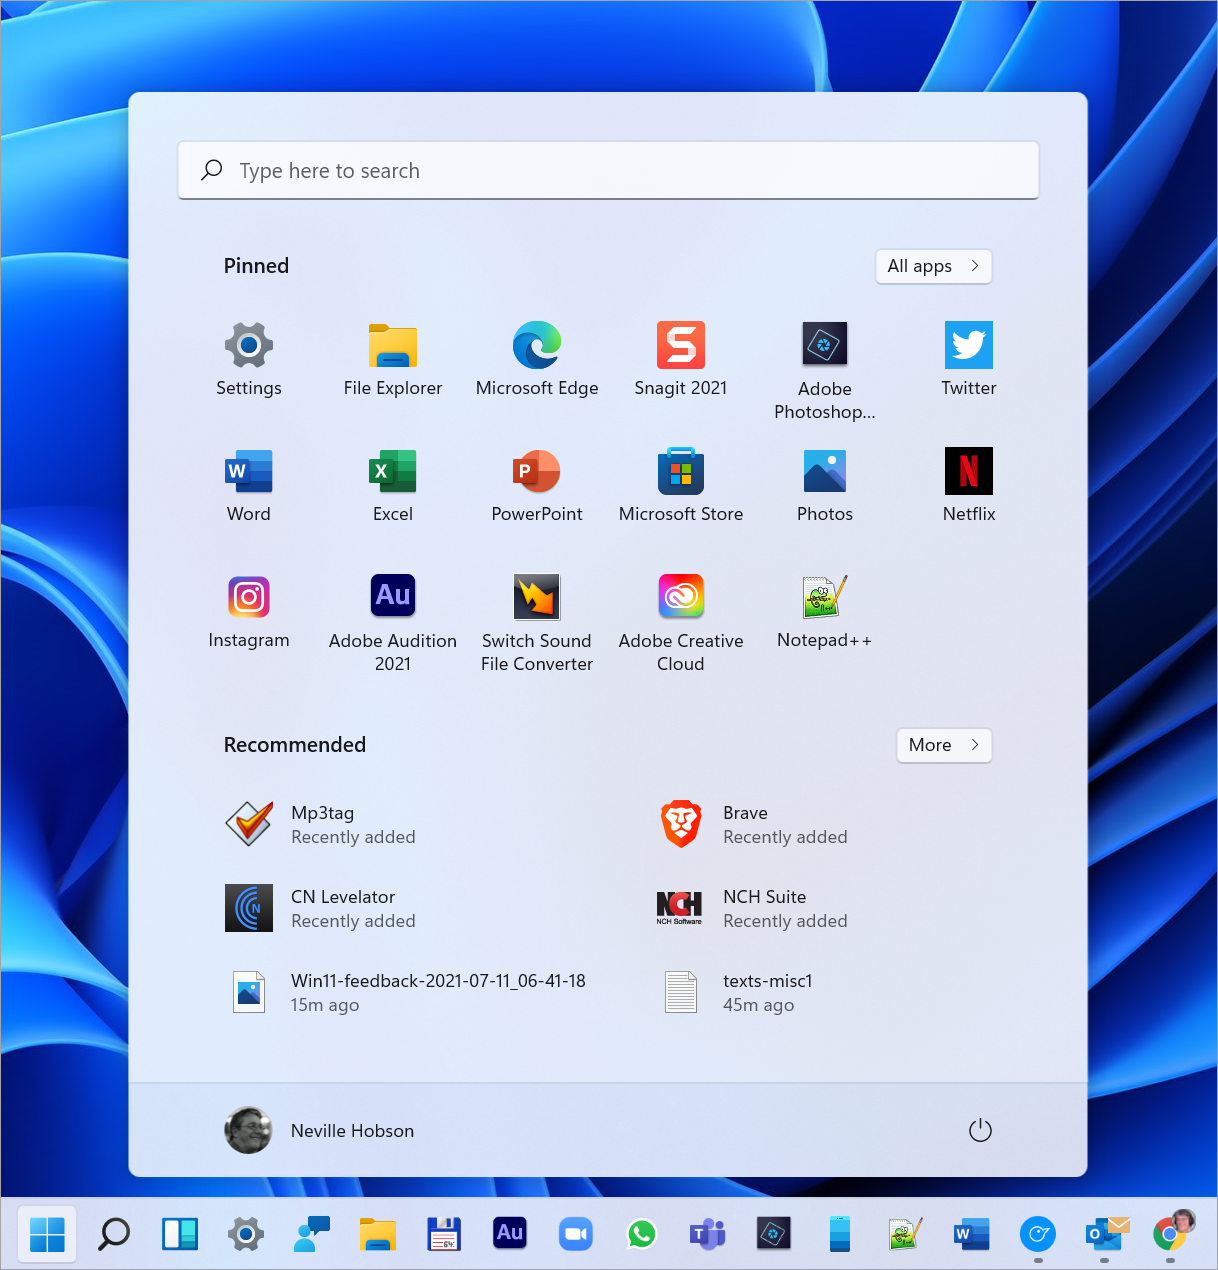Launch Adobe Creative Cloud
This screenshot has width=1218, height=1270.
coord(681,623)
